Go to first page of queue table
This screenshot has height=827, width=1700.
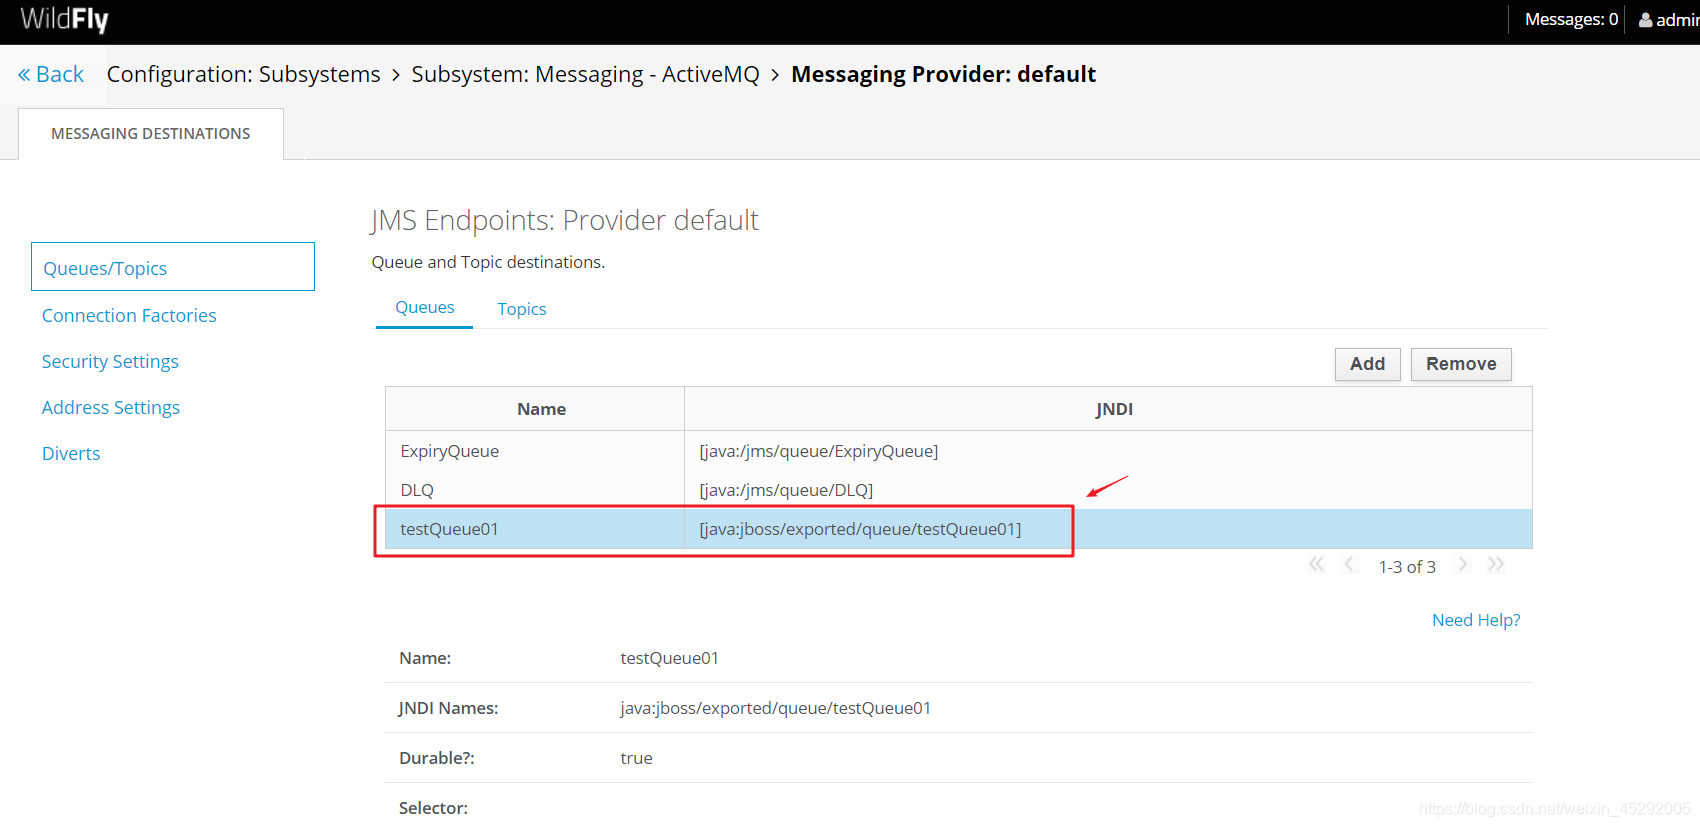coord(1316,565)
